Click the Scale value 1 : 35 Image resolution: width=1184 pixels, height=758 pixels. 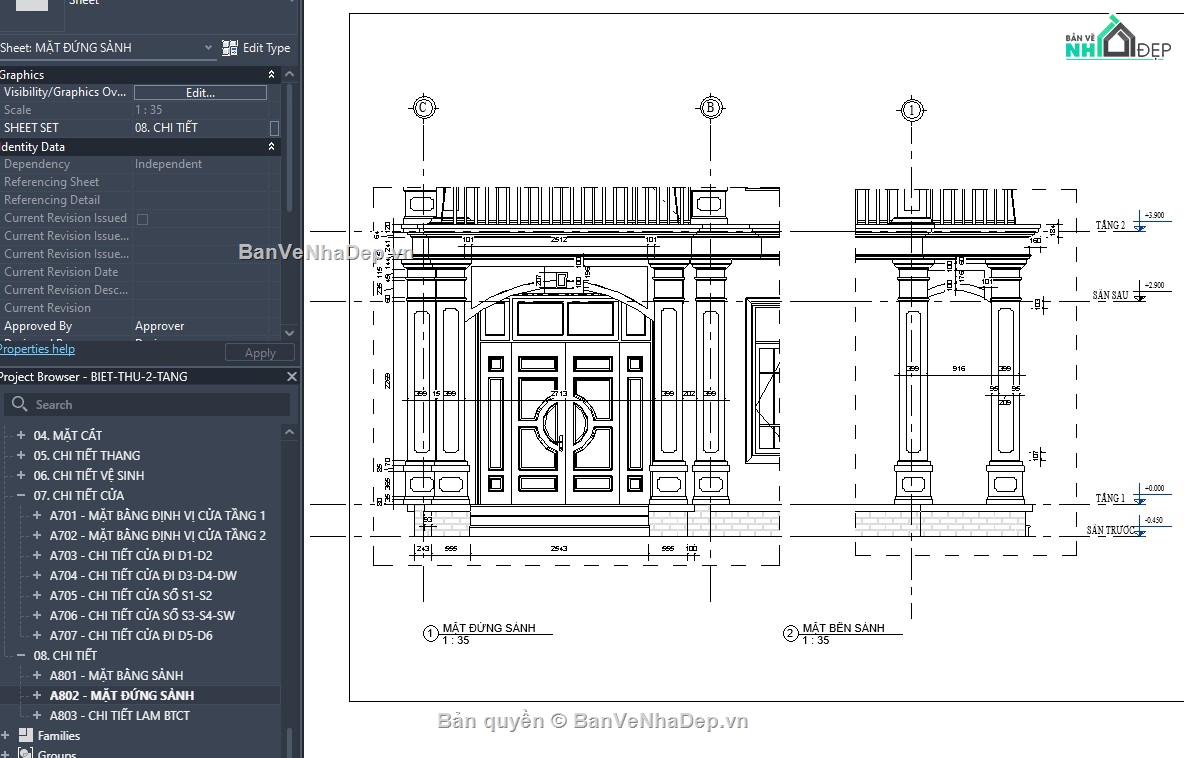pyautogui.click(x=149, y=110)
